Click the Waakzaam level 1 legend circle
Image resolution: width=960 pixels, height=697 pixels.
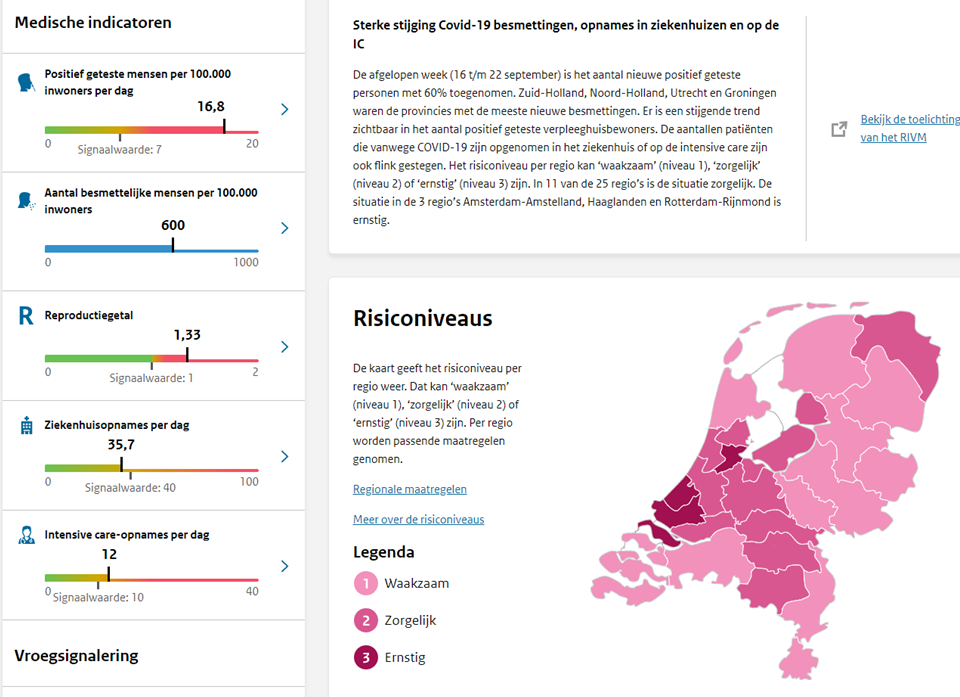tap(366, 583)
